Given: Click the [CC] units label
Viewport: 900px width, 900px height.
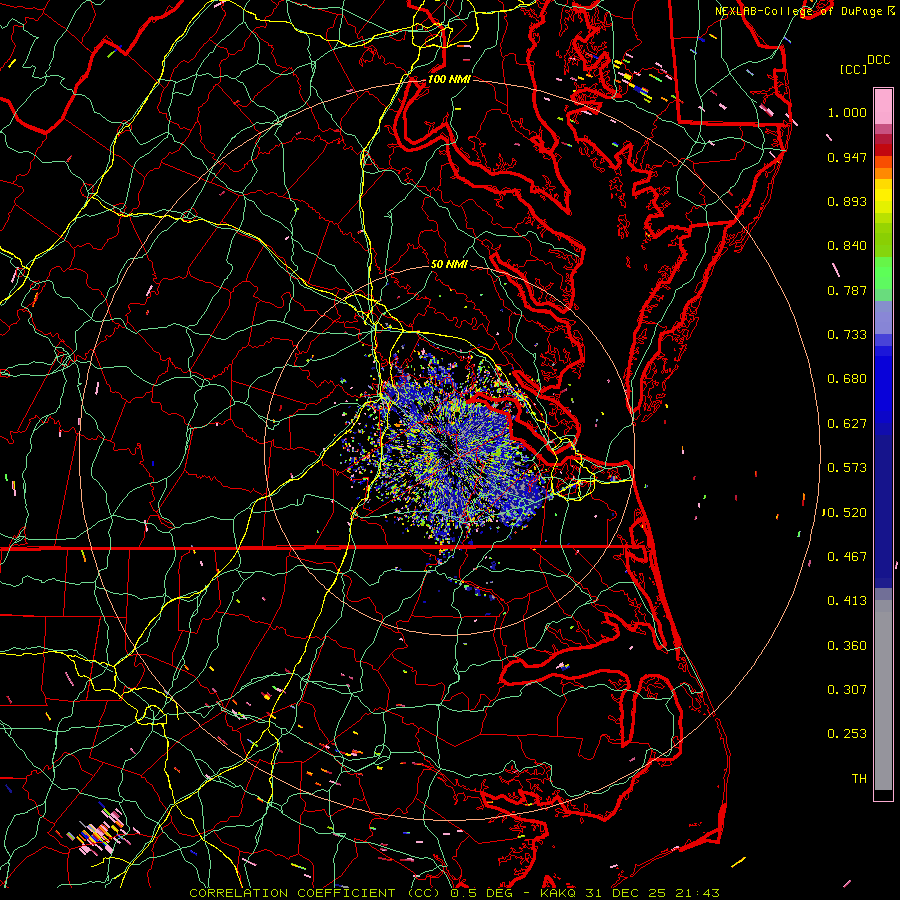Looking at the screenshot, I should (x=853, y=69).
